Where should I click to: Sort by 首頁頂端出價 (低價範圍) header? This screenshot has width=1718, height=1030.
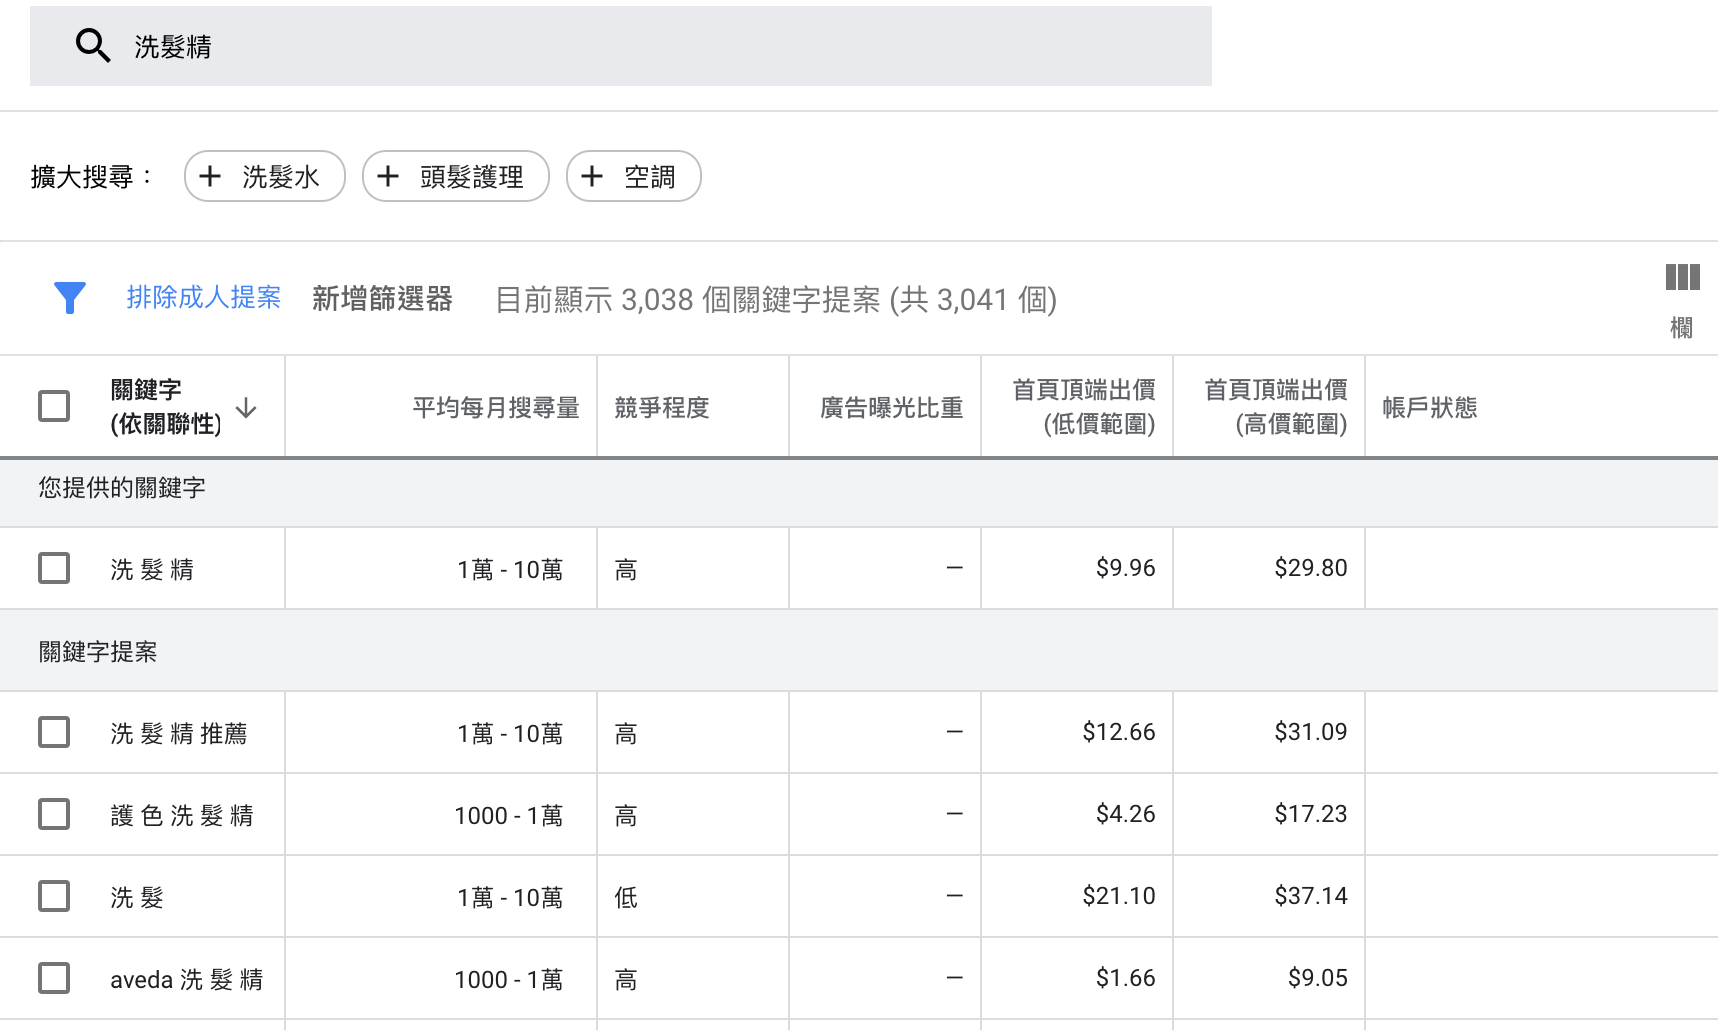[1084, 406]
